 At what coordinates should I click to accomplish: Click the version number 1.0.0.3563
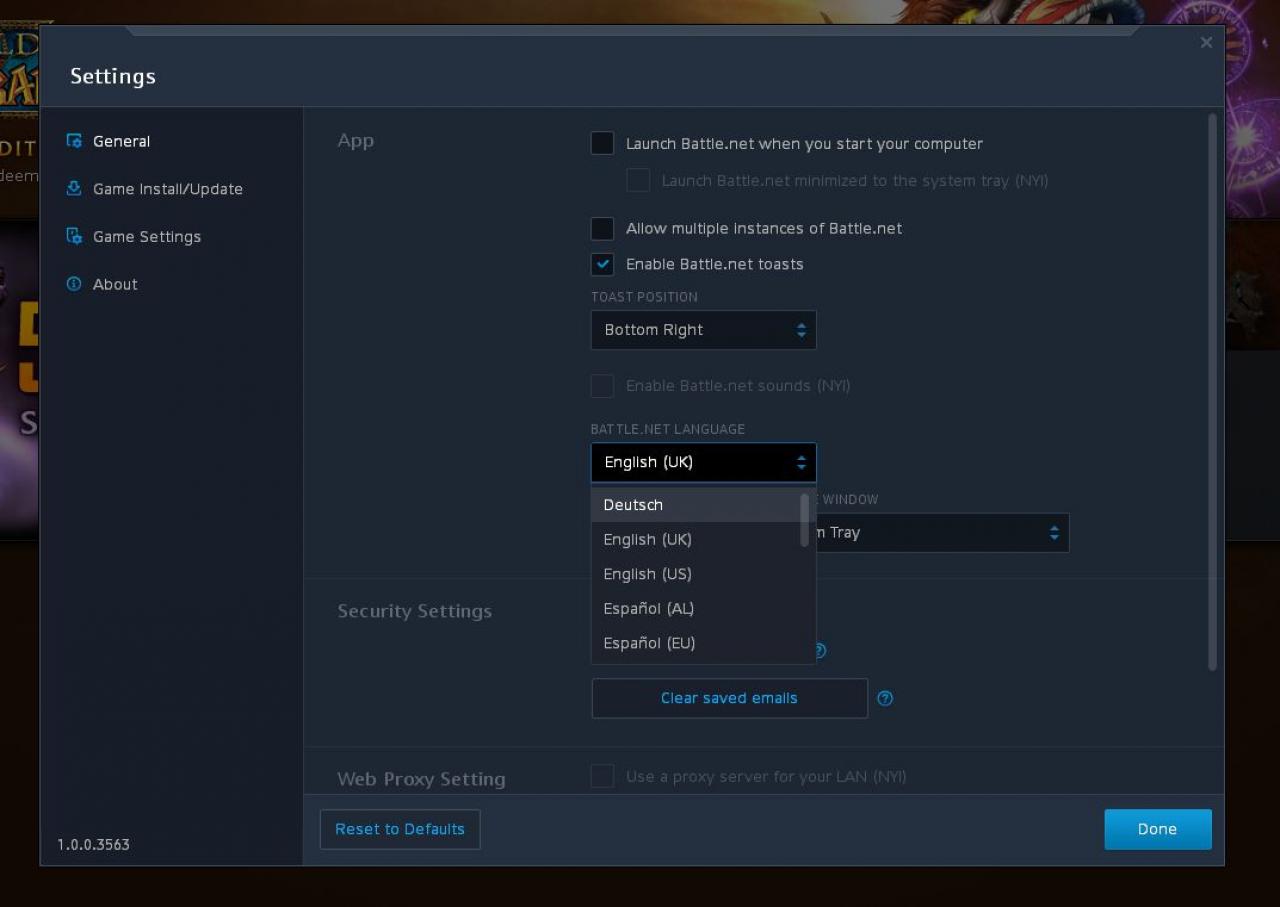point(93,844)
